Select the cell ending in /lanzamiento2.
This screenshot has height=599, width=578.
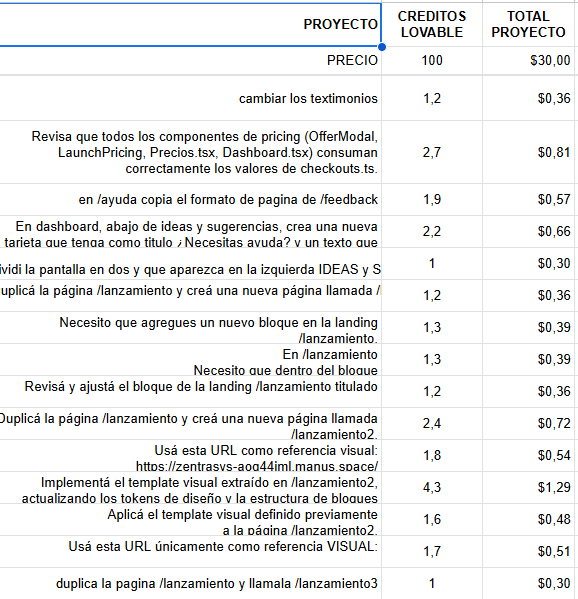(190, 424)
